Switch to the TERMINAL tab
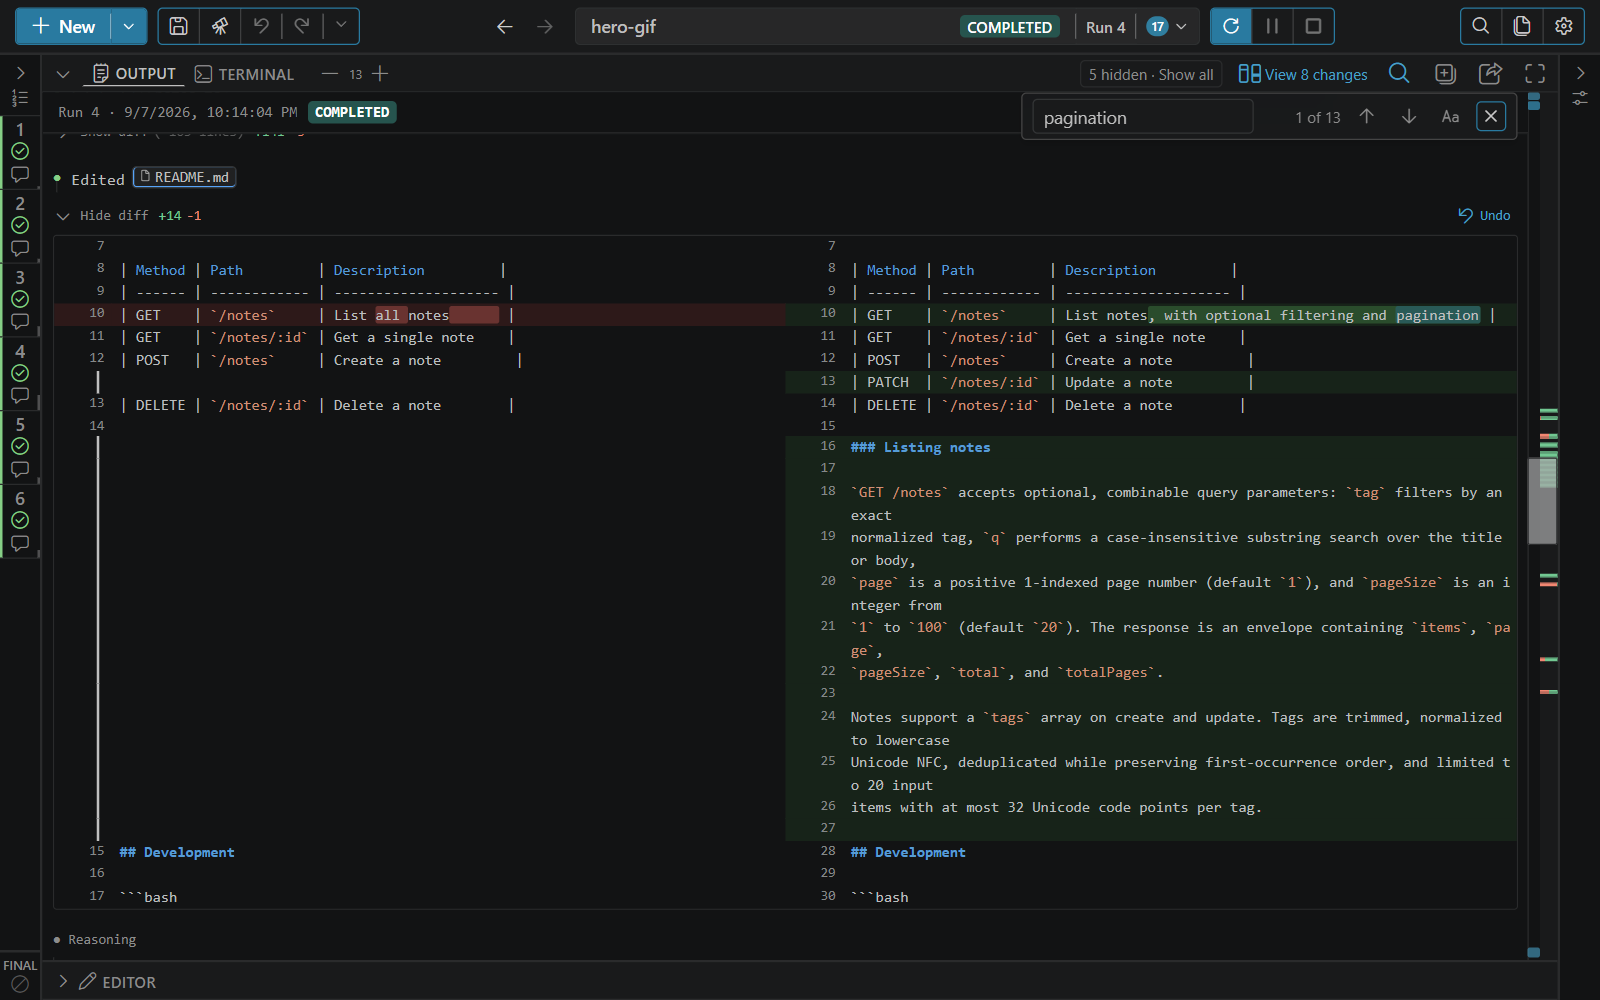Viewport: 1600px width, 1000px height. point(244,74)
